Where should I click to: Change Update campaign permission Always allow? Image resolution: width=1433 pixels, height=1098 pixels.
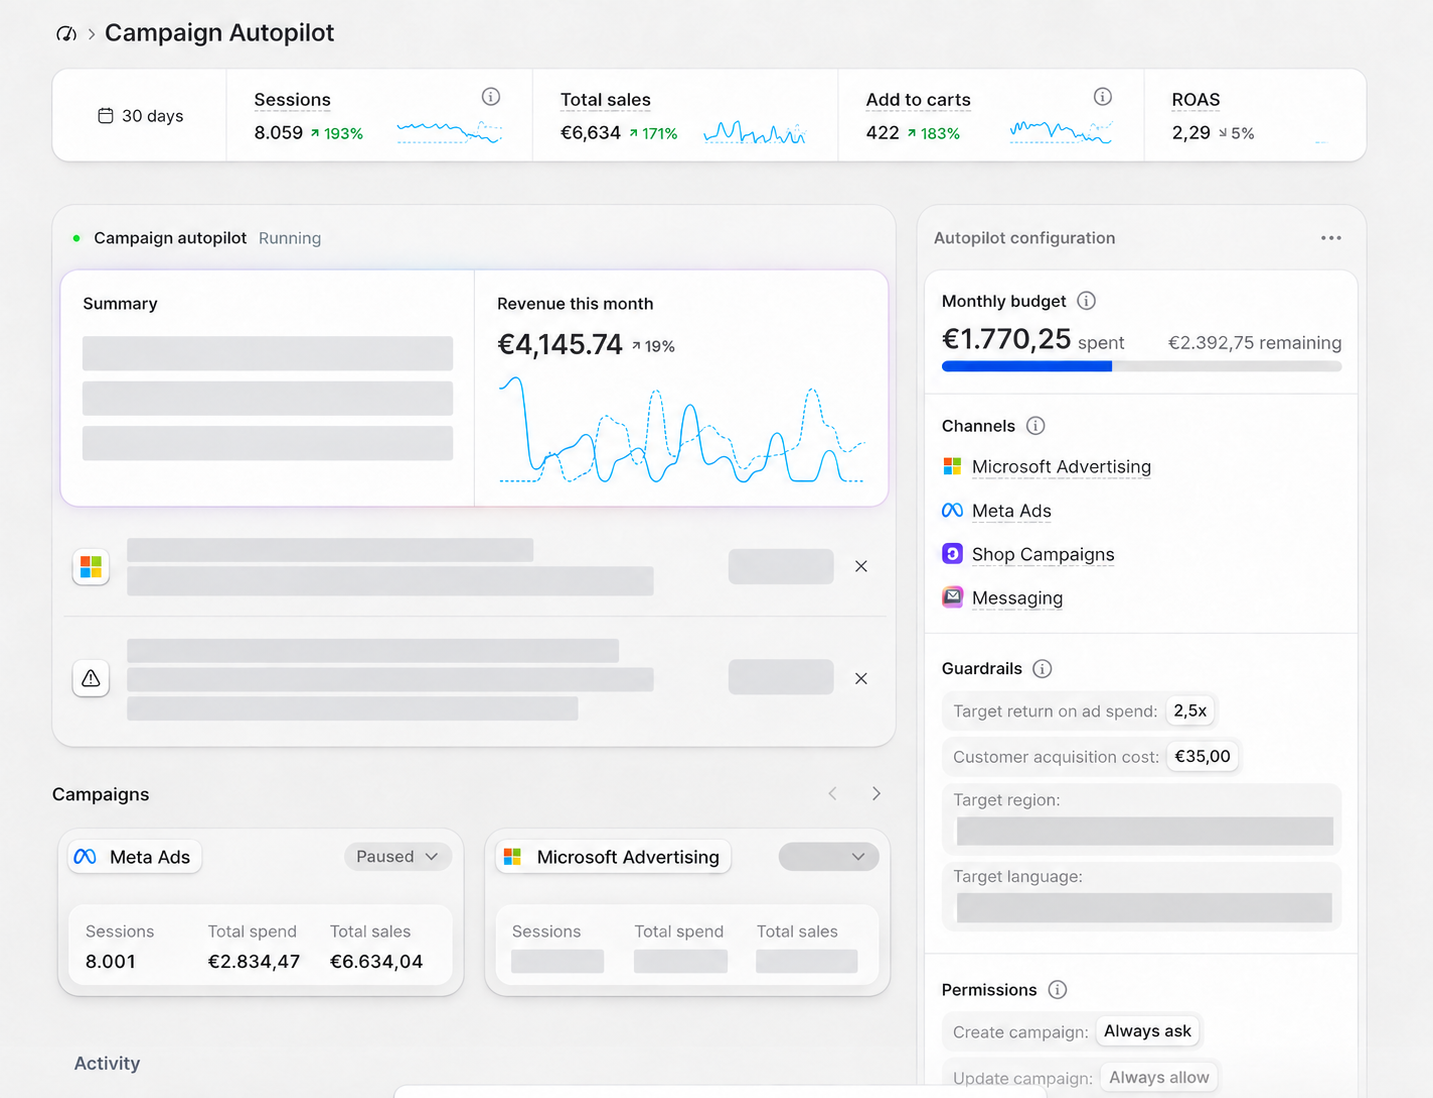[1159, 1078]
